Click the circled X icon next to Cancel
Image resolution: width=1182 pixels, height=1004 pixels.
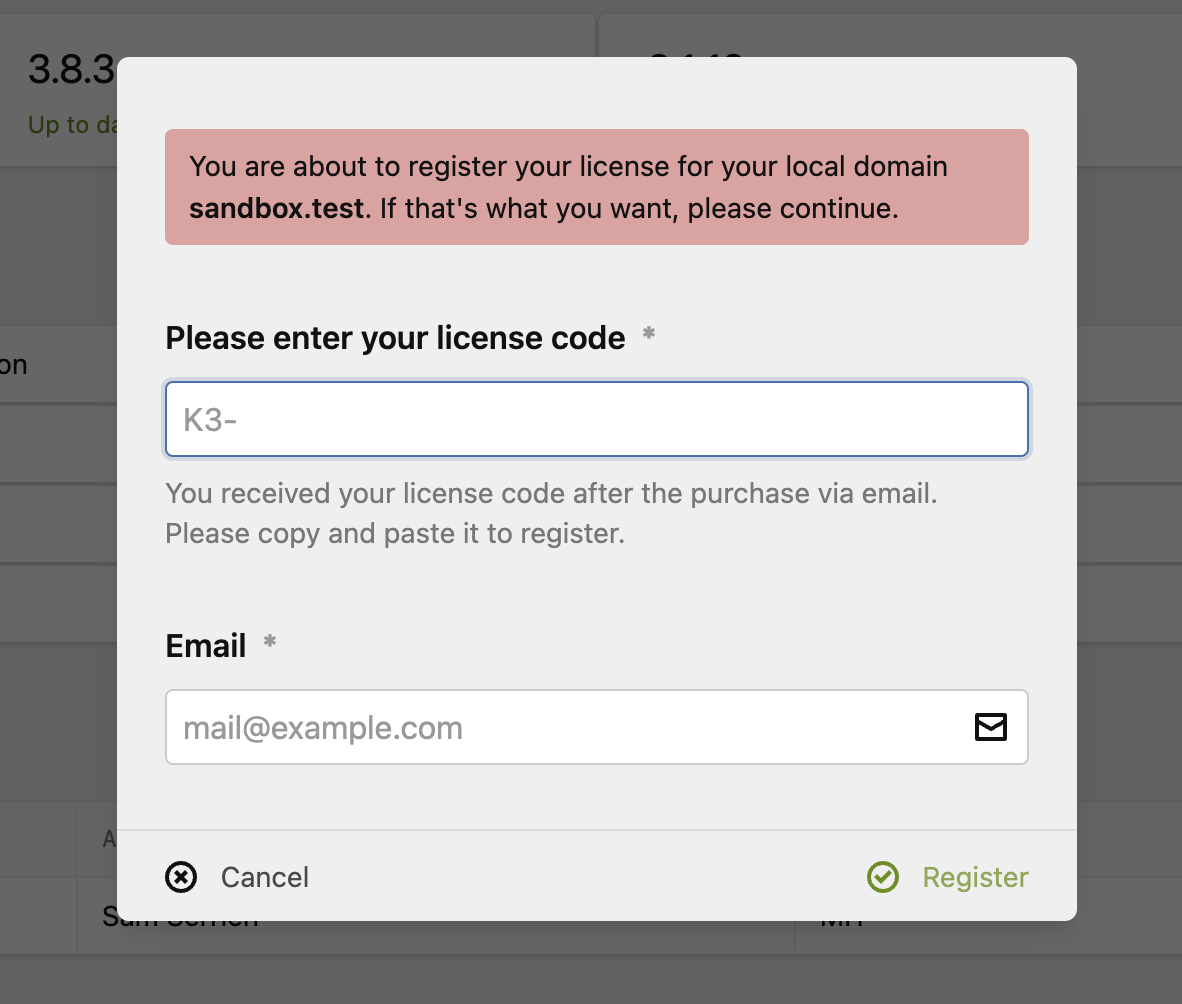(x=181, y=877)
